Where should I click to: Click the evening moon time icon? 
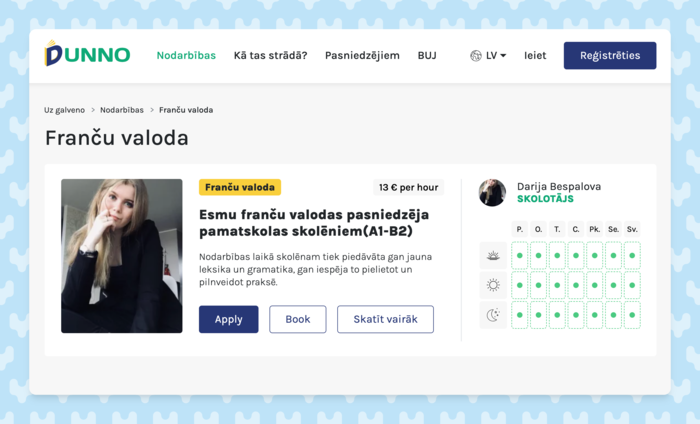click(x=493, y=315)
